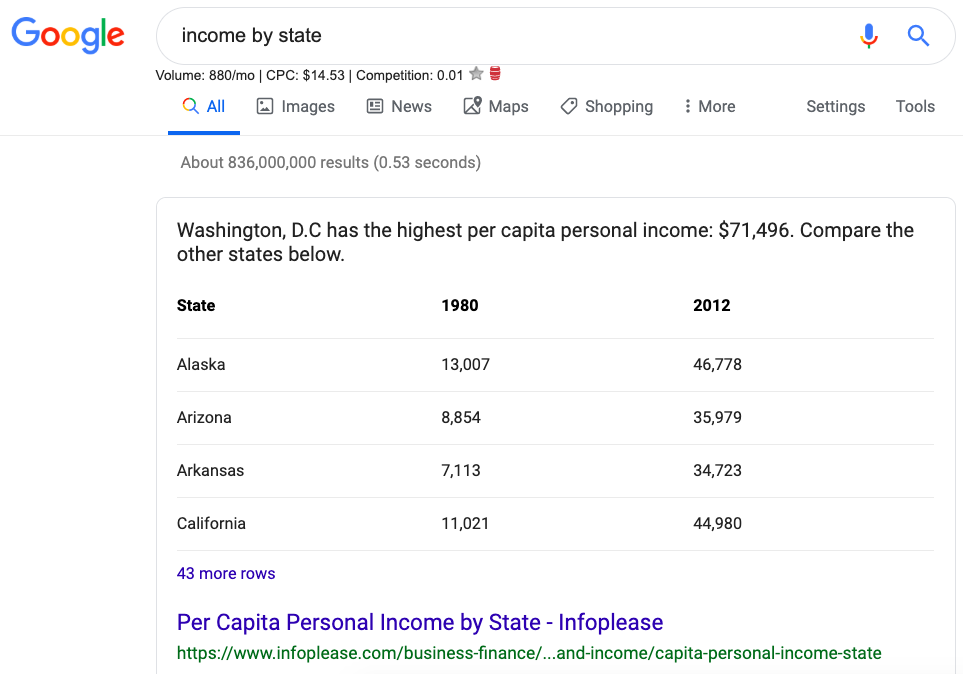Viewport: 963px width, 674px height.
Task: Click the 2012 column header
Action: click(711, 305)
